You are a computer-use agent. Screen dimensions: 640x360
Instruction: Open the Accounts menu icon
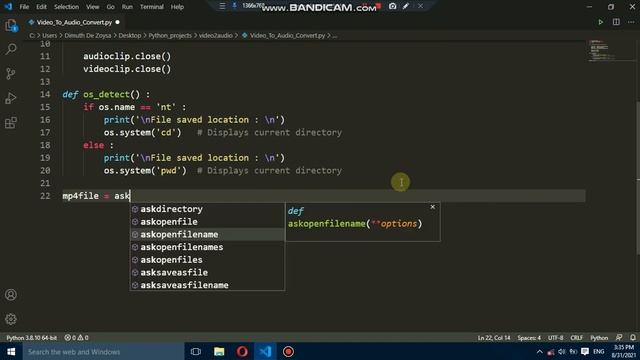[11, 295]
